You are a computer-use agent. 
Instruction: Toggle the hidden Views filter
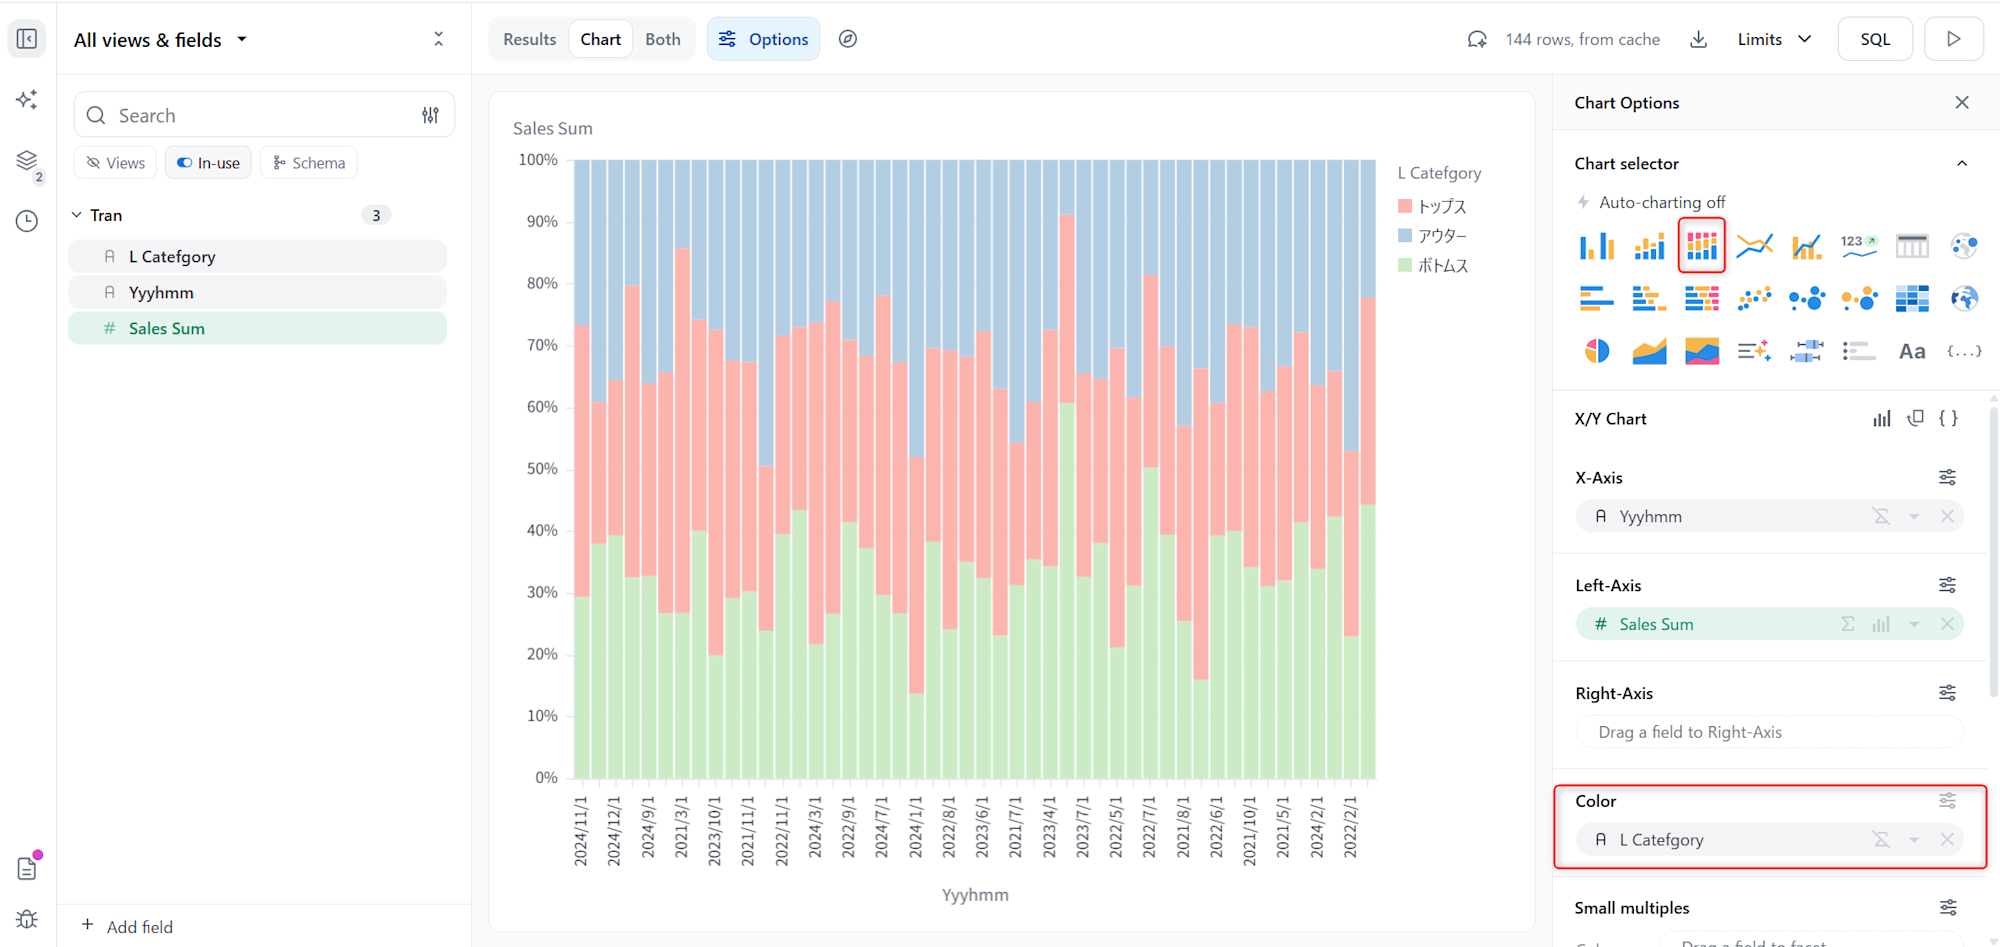coord(116,163)
